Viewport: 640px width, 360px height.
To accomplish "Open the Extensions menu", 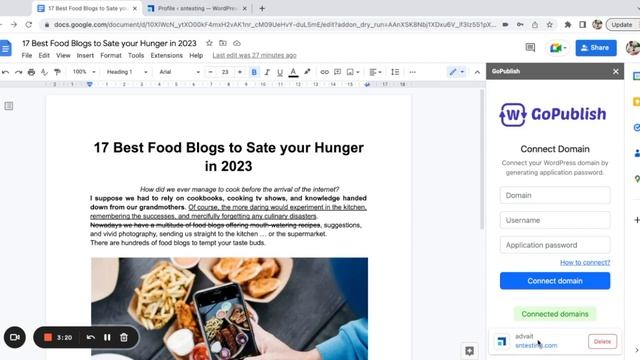I will tap(167, 56).
